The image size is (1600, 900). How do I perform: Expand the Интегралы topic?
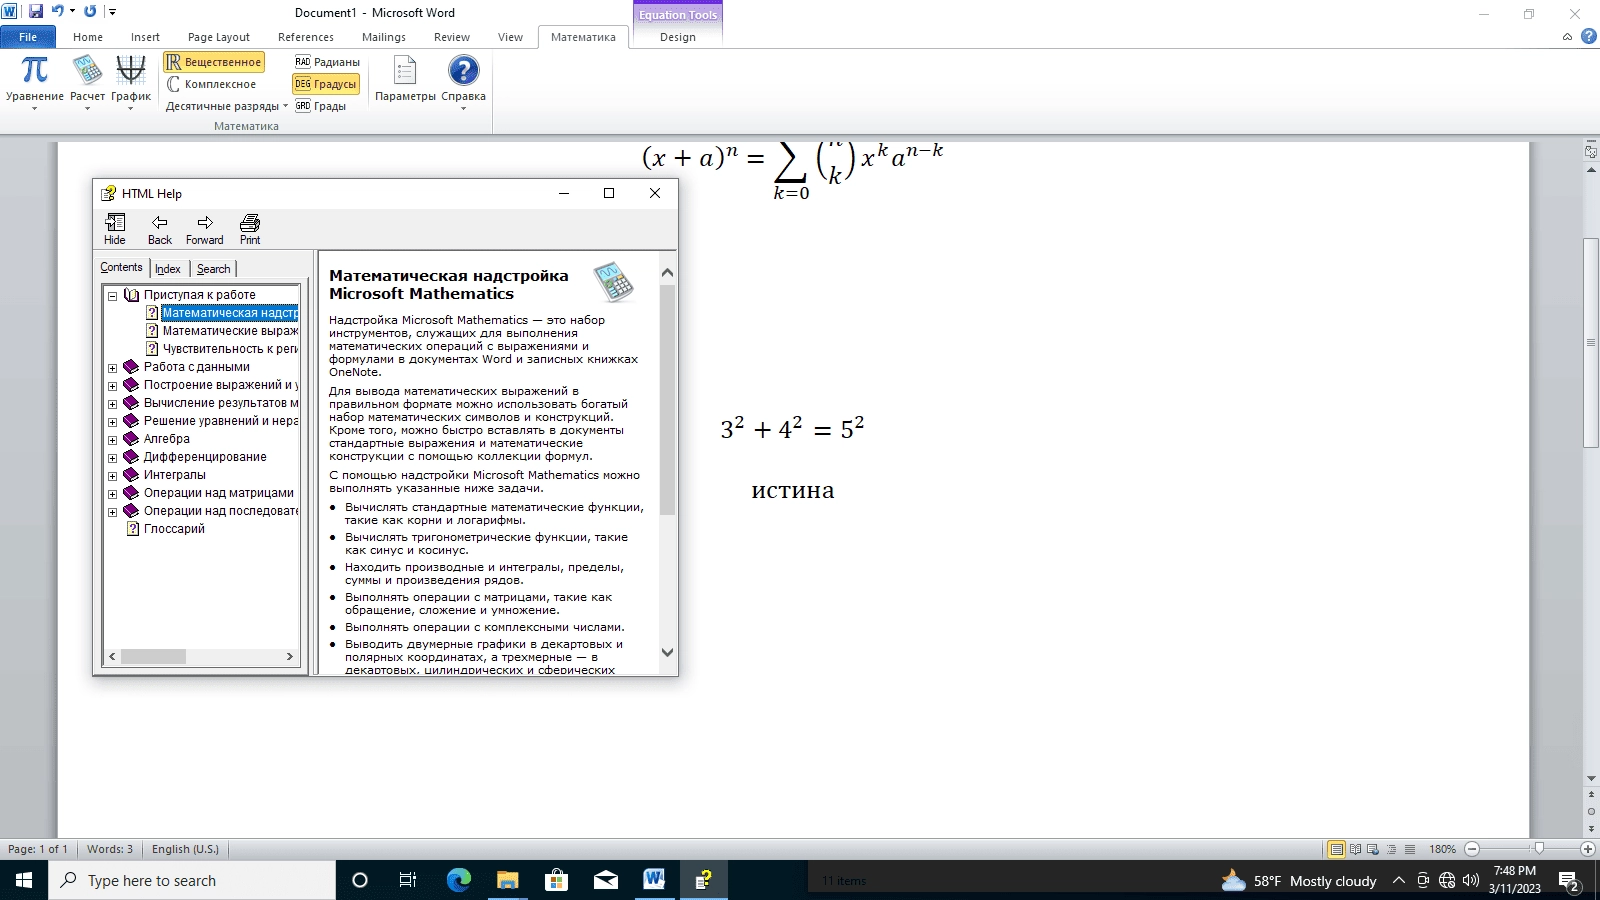tap(113, 476)
